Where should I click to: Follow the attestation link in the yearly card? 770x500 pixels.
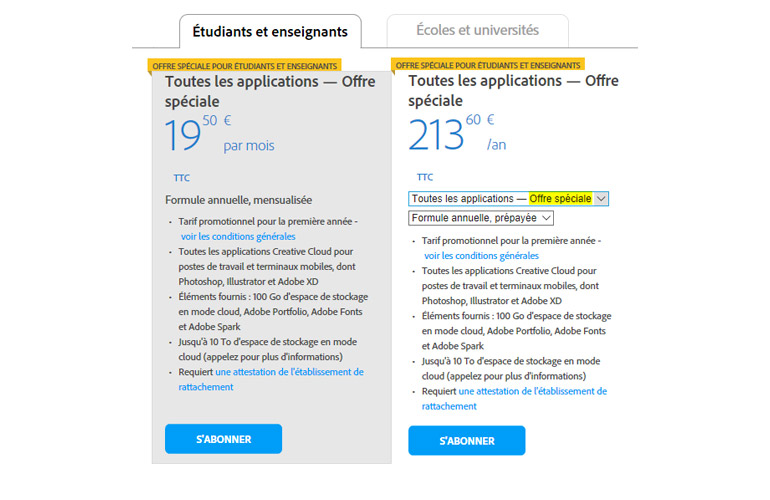click(532, 391)
